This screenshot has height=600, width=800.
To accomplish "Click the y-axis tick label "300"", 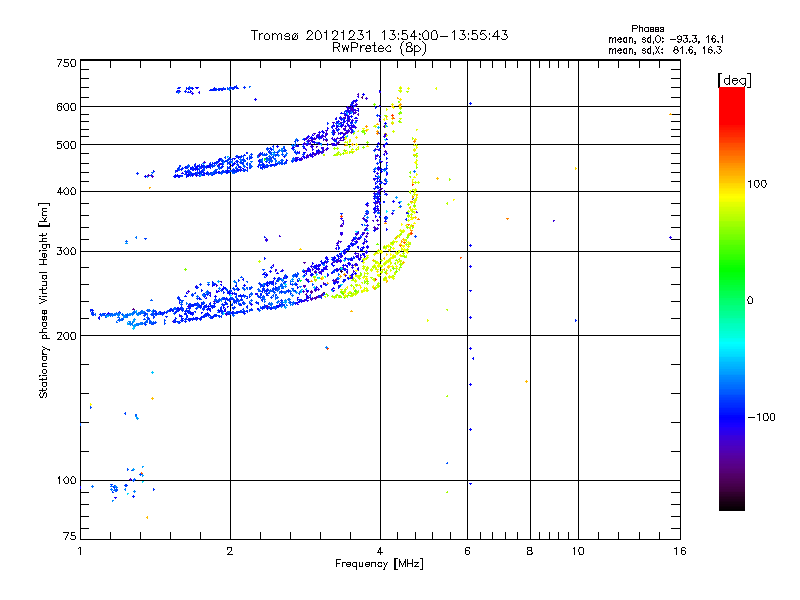I will click(67, 252).
